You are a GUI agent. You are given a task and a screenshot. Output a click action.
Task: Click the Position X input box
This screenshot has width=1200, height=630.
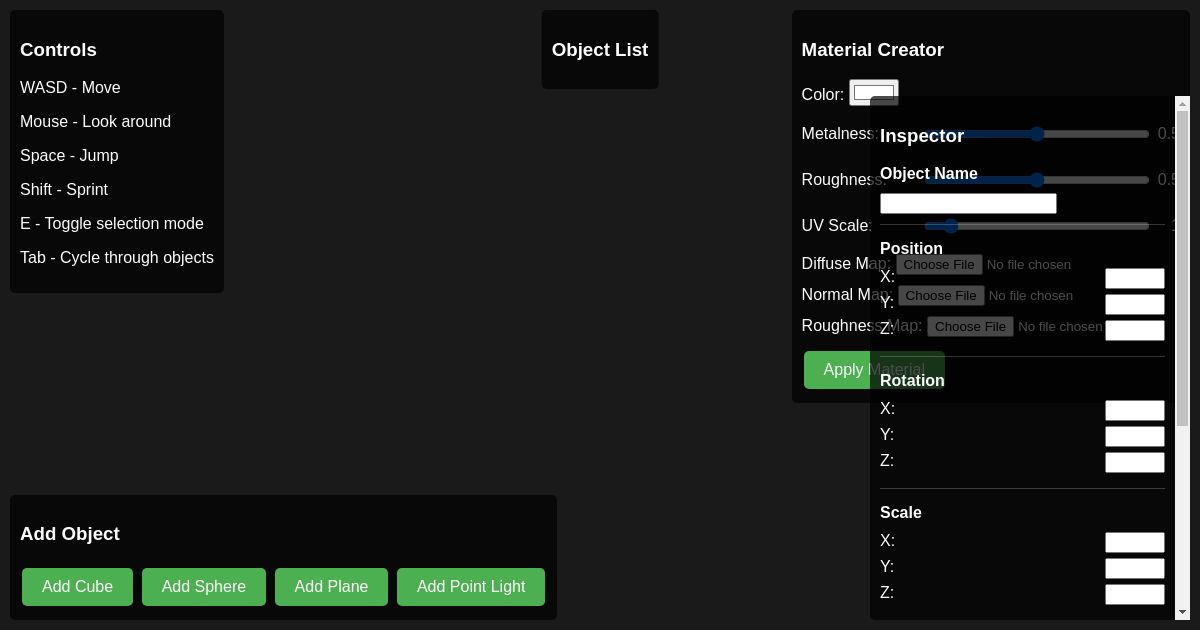1134,278
